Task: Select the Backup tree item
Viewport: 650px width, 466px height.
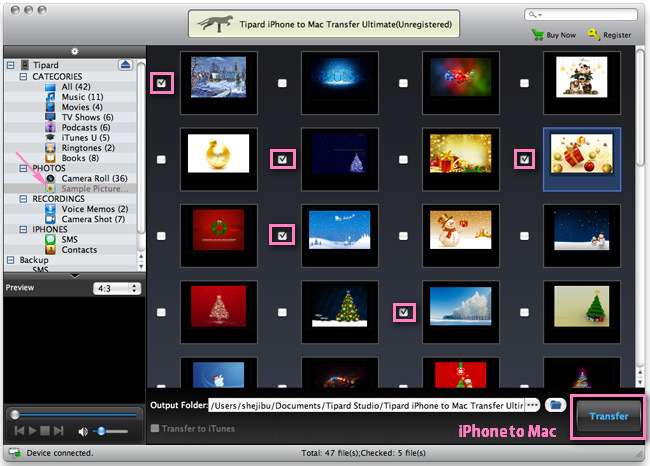Action: click(34, 260)
